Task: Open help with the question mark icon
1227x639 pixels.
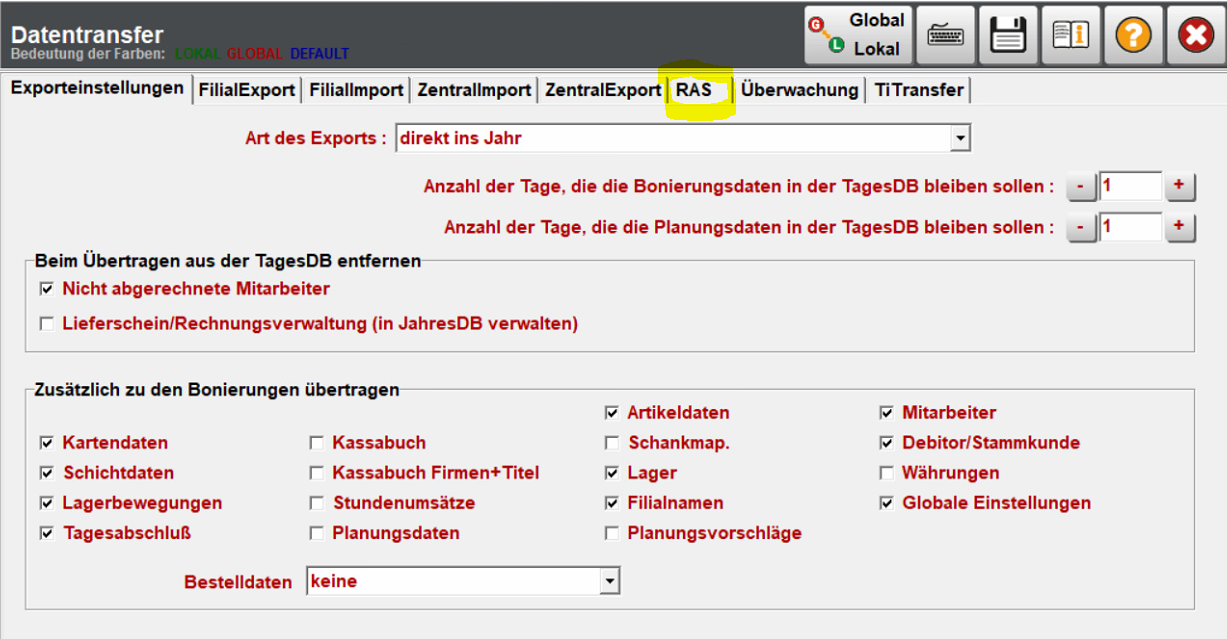Action: 1133,35
